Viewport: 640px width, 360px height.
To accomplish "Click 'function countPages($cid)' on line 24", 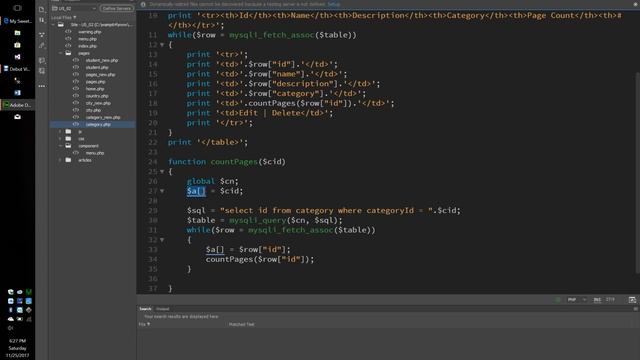I will tap(227, 162).
